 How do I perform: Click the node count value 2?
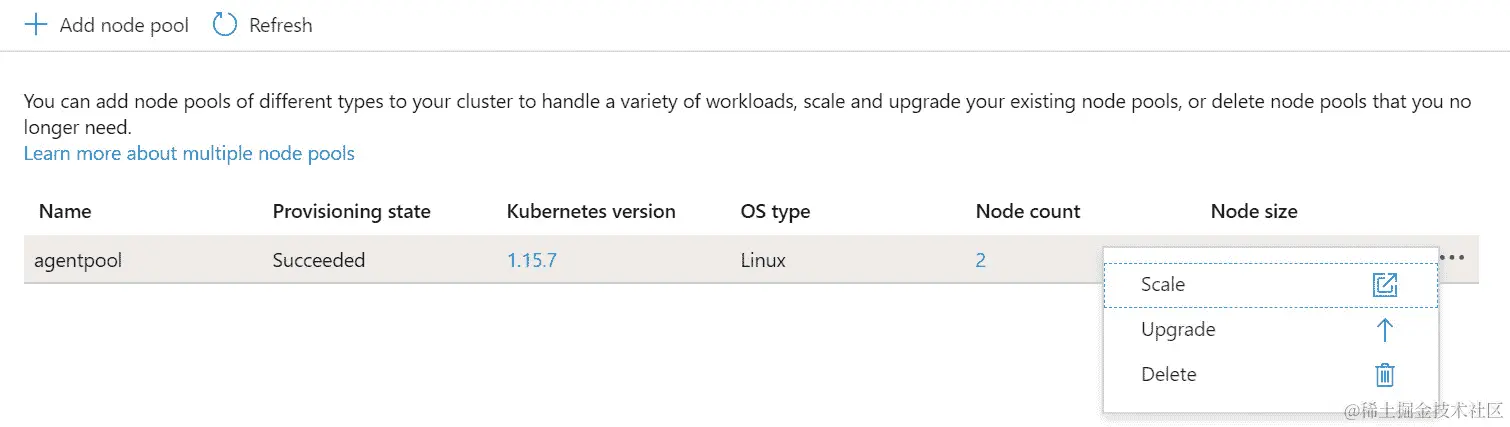pyautogui.click(x=981, y=261)
